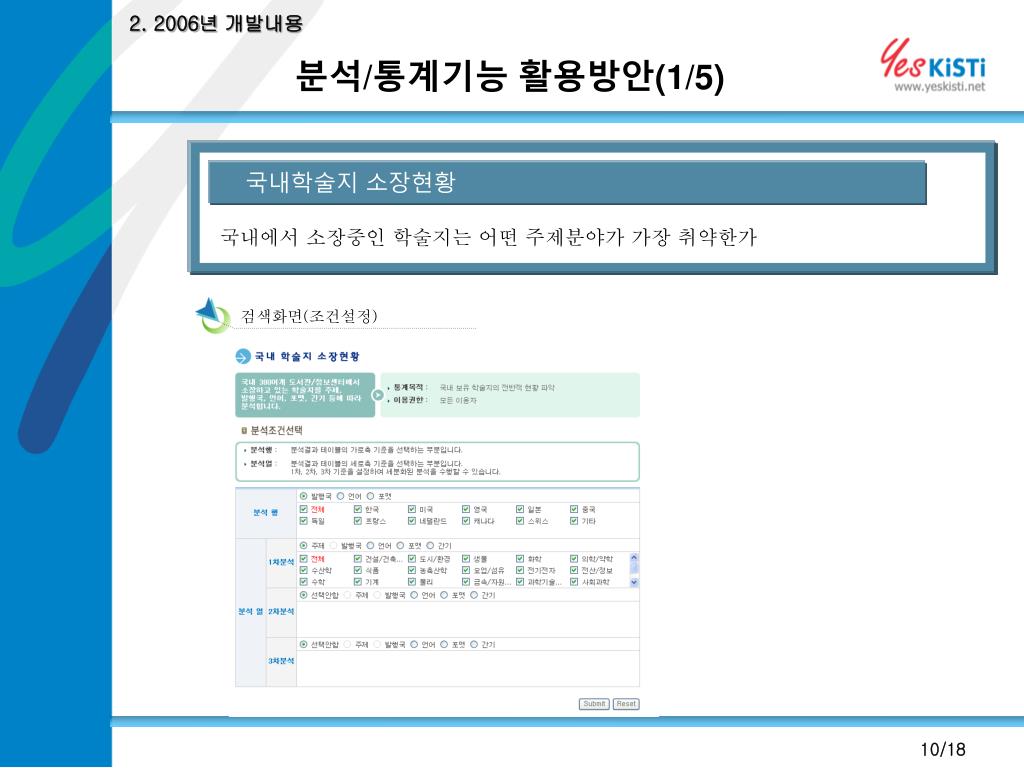Click the green circular arrow between the info boxes

point(377,394)
